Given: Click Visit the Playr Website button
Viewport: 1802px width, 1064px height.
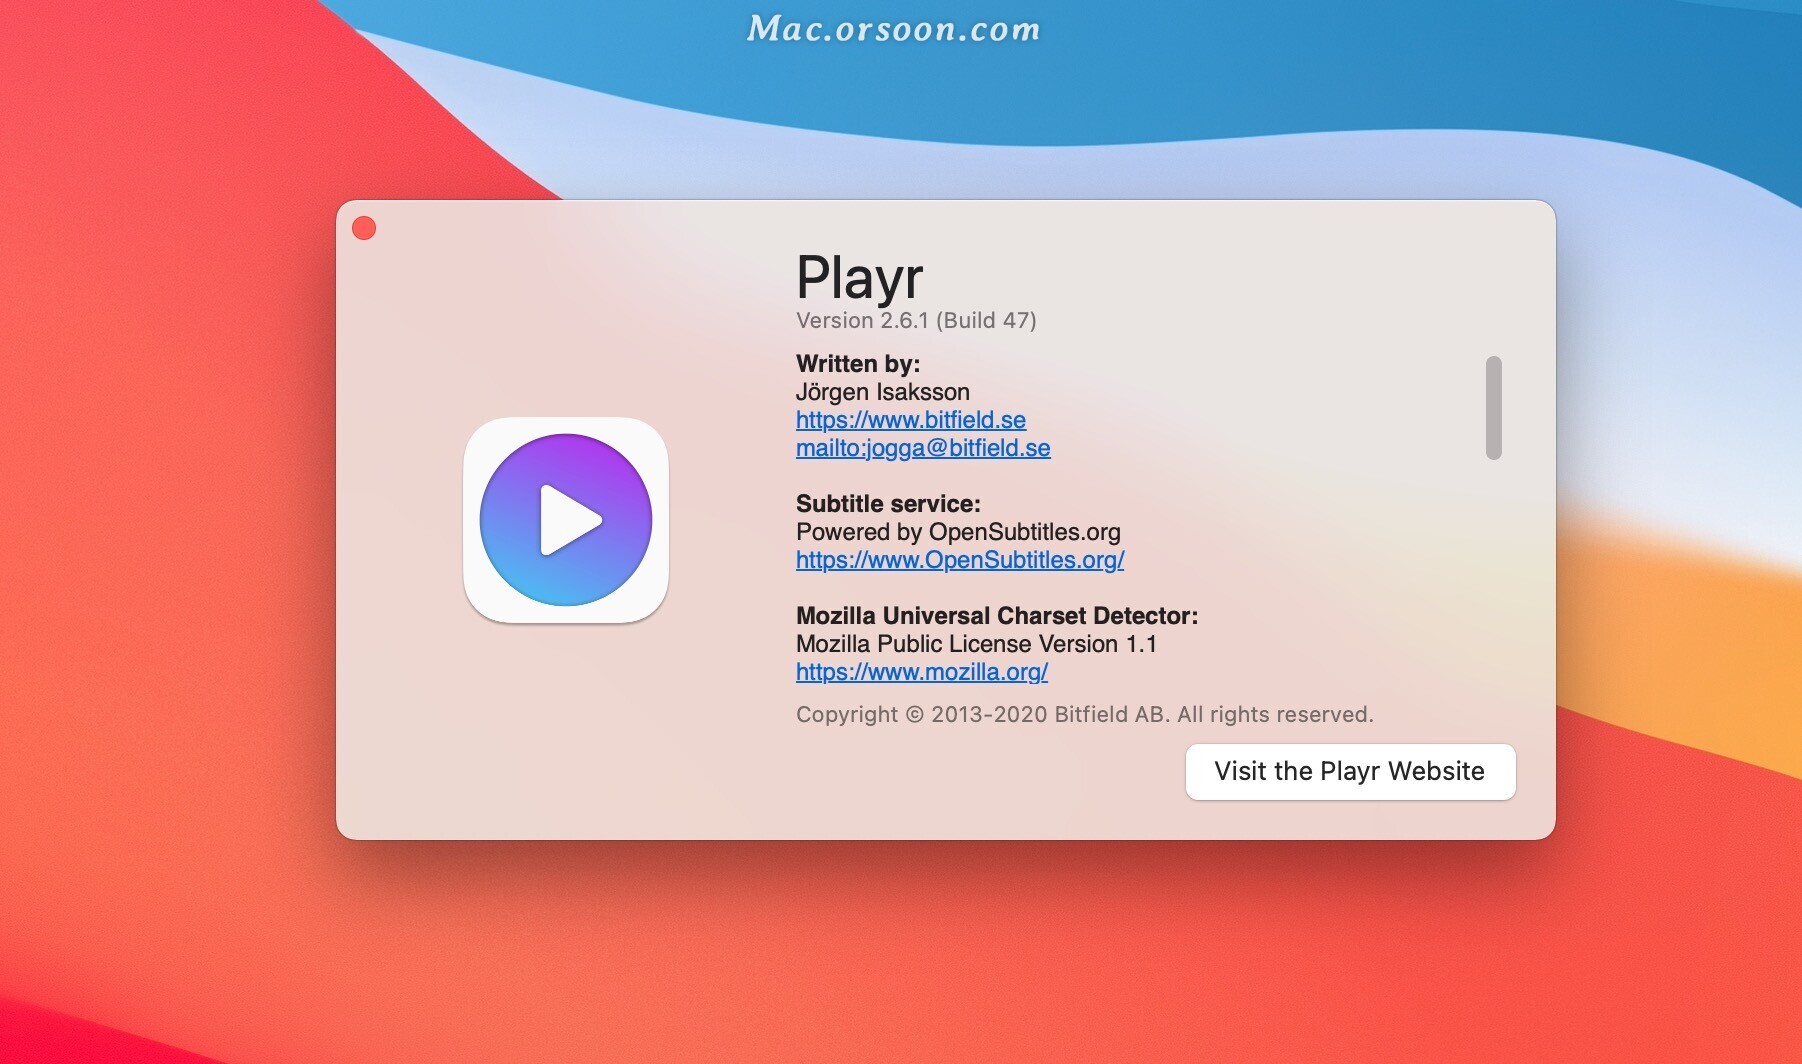Looking at the screenshot, I should pos(1350,771).
